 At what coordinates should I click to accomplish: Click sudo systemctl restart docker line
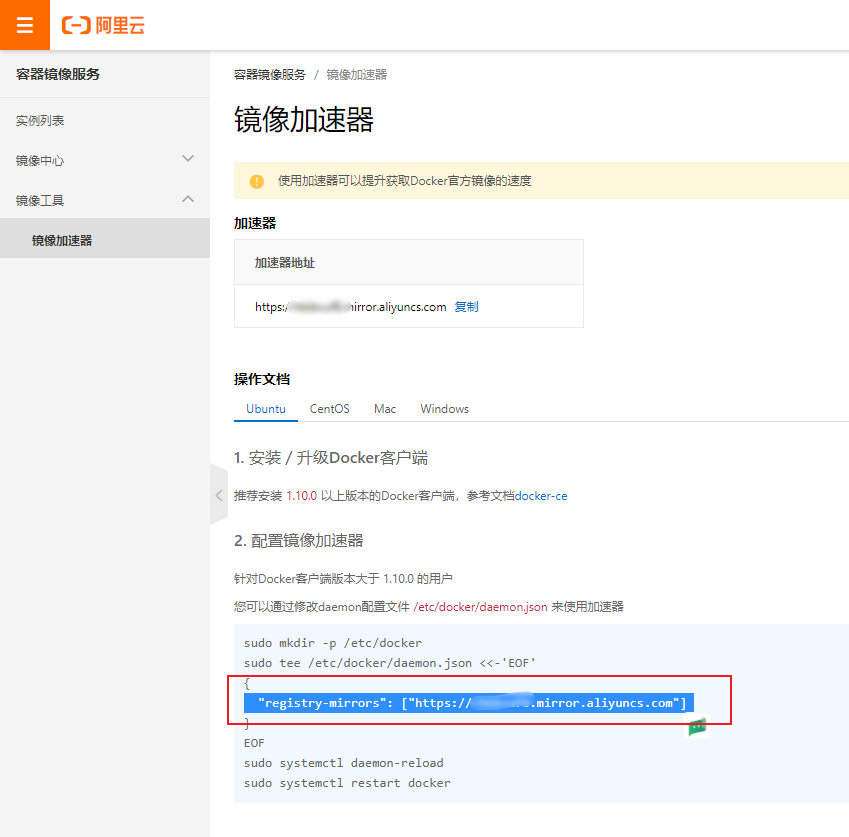pyautogui.click(x=347, y=783)
